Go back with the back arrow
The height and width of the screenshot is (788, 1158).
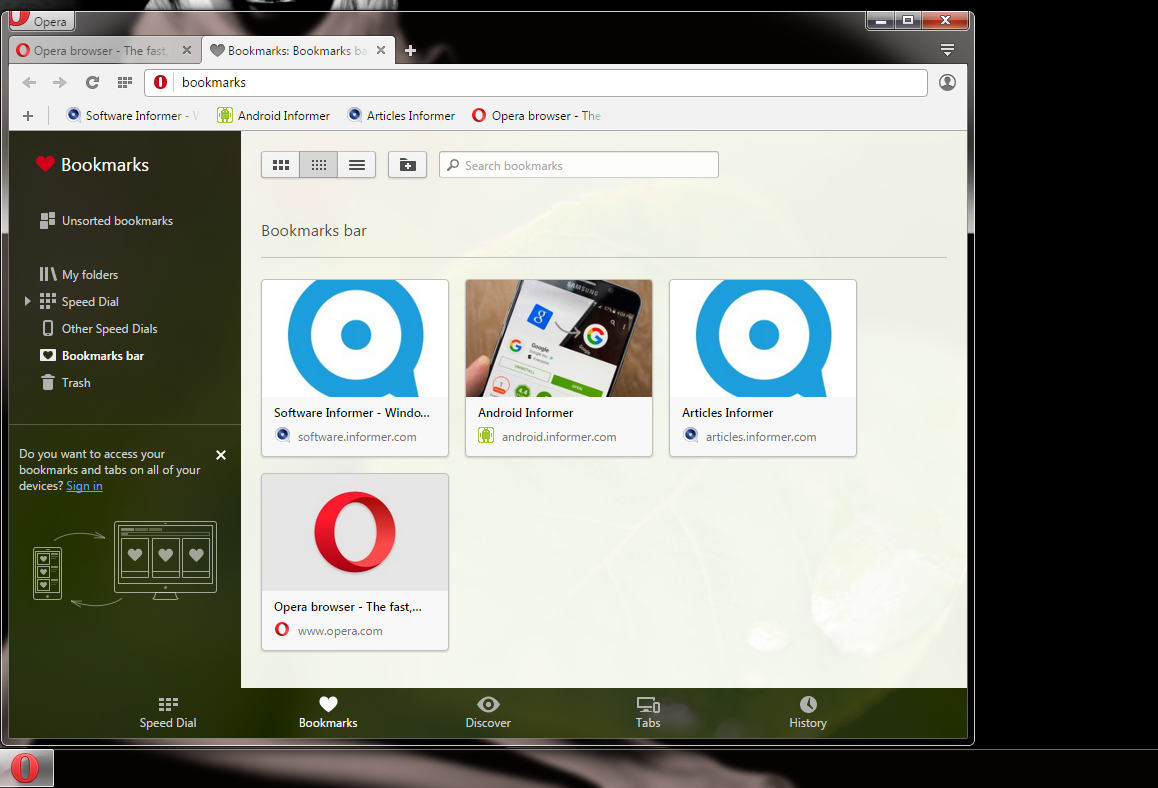tap(30, 83)
